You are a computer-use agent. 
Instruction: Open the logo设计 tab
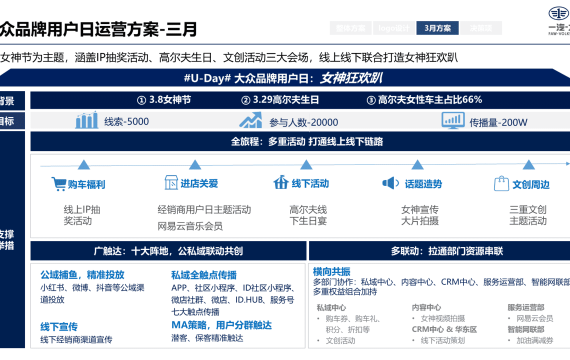pos(394,28)
